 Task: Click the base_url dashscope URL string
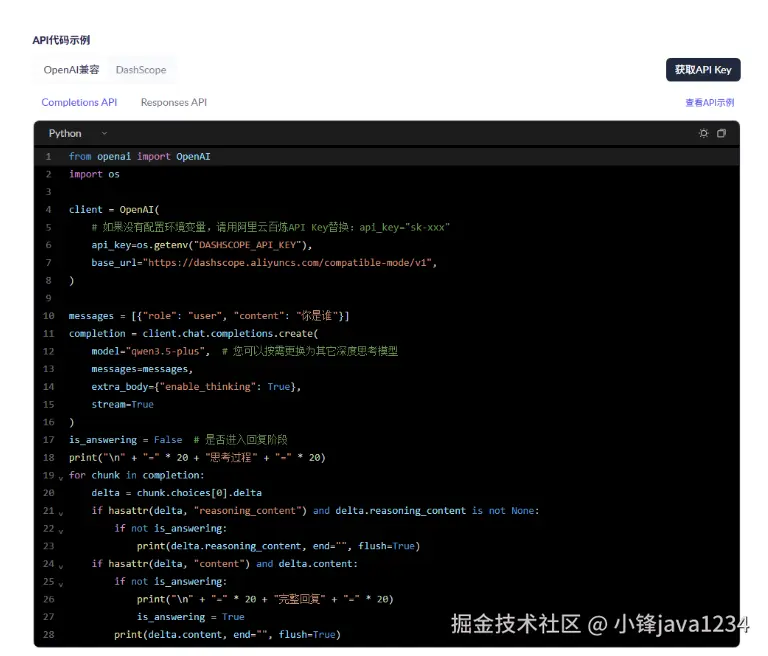(287, 263)
